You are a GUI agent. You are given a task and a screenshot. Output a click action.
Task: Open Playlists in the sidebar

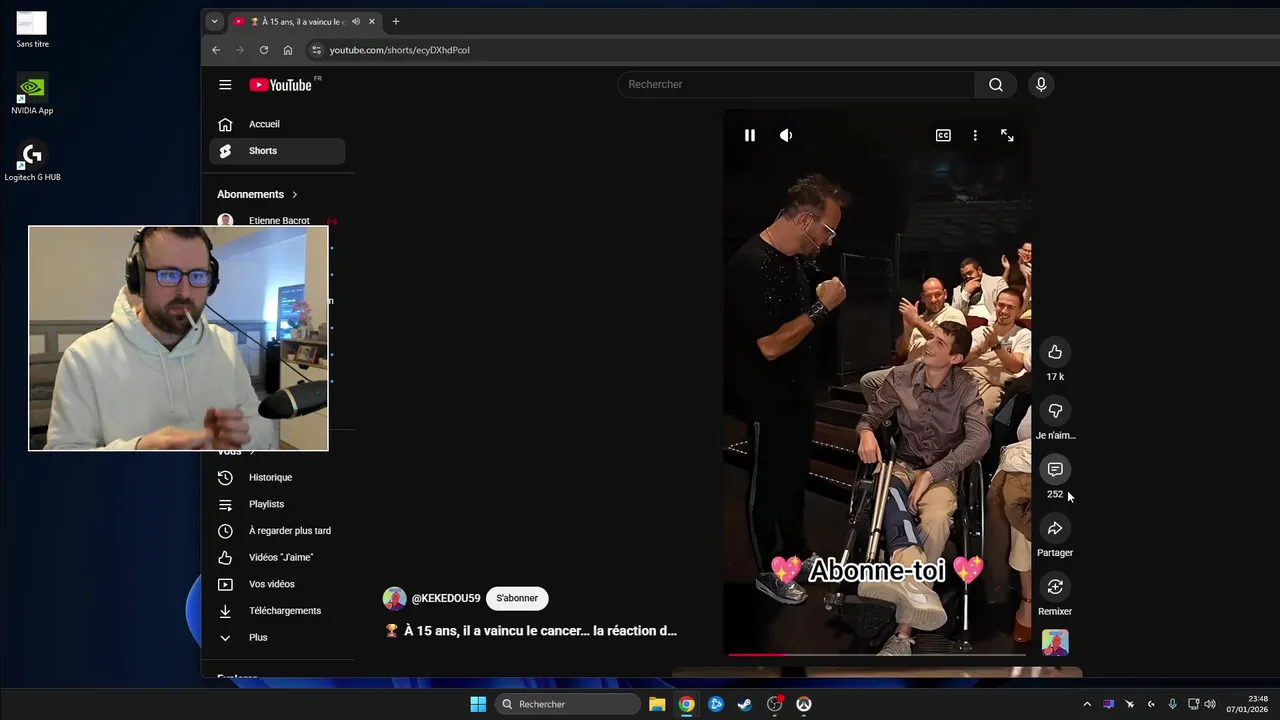pos(277,504)
